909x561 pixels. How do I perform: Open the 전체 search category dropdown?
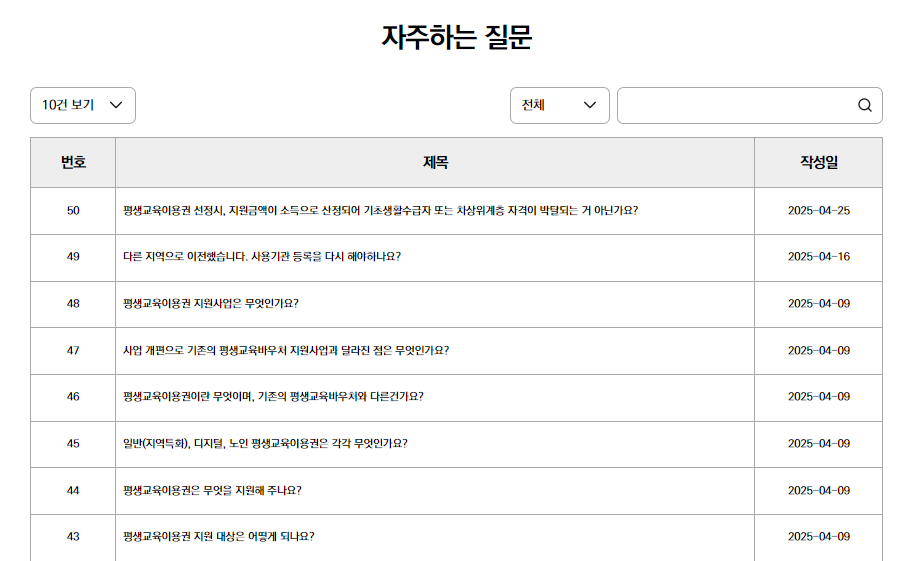[x=559, y=105]
